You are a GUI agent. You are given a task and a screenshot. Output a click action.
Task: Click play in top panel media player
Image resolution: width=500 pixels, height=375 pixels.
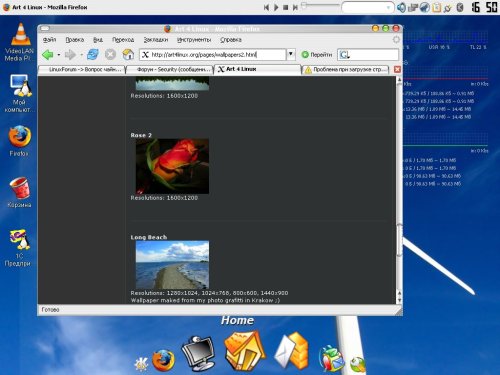276,7
